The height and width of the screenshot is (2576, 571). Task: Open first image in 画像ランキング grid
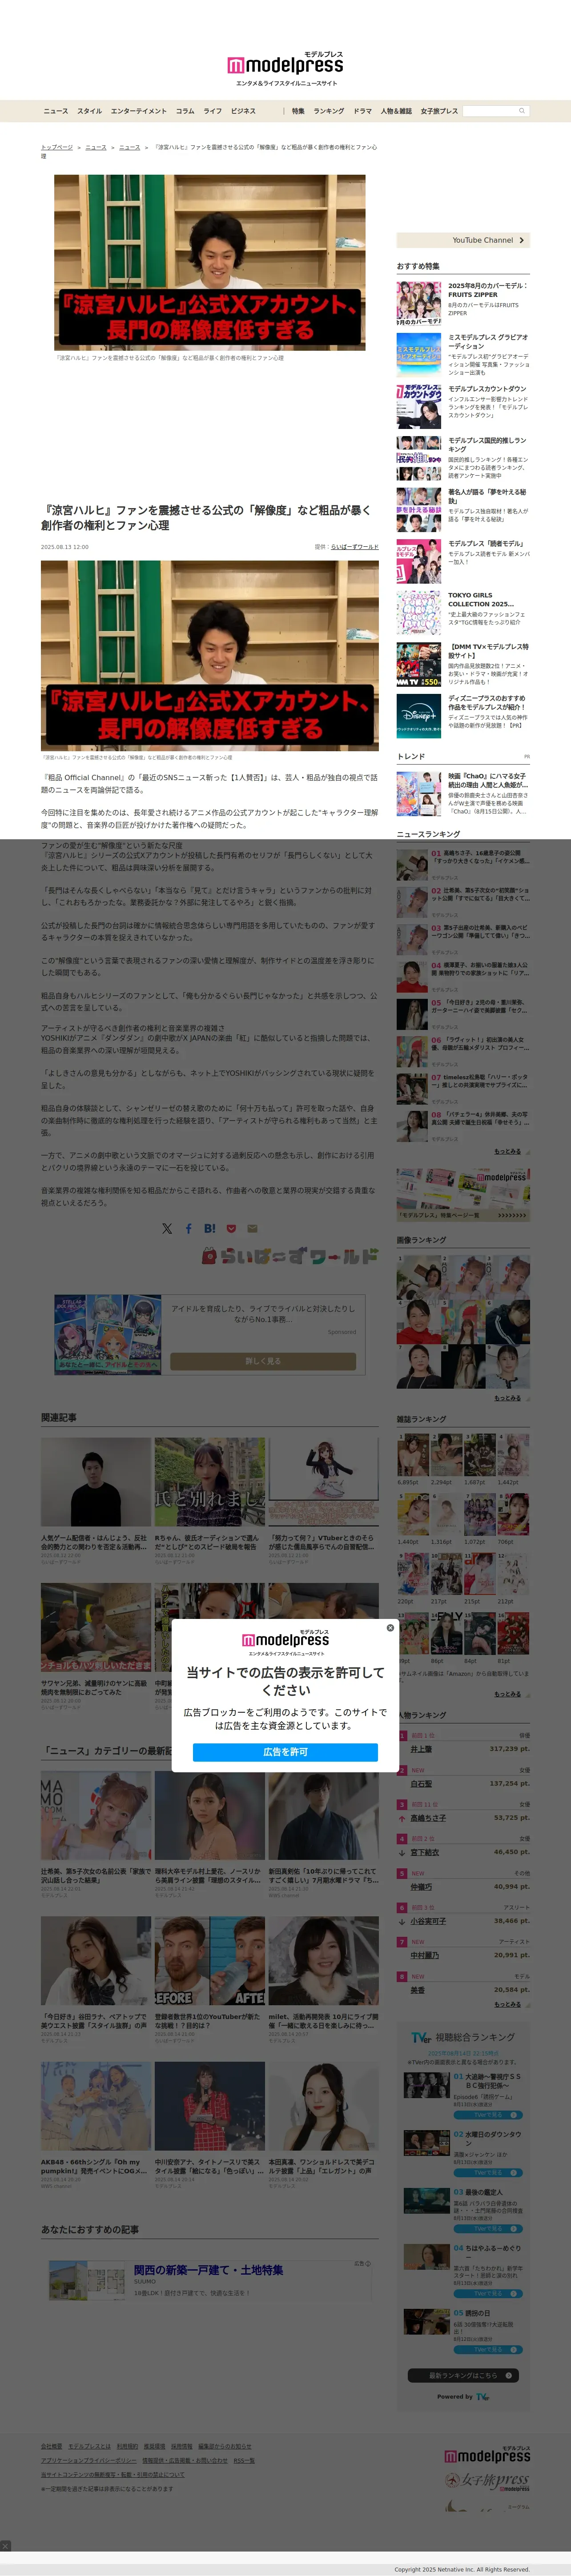point(419,1278)
